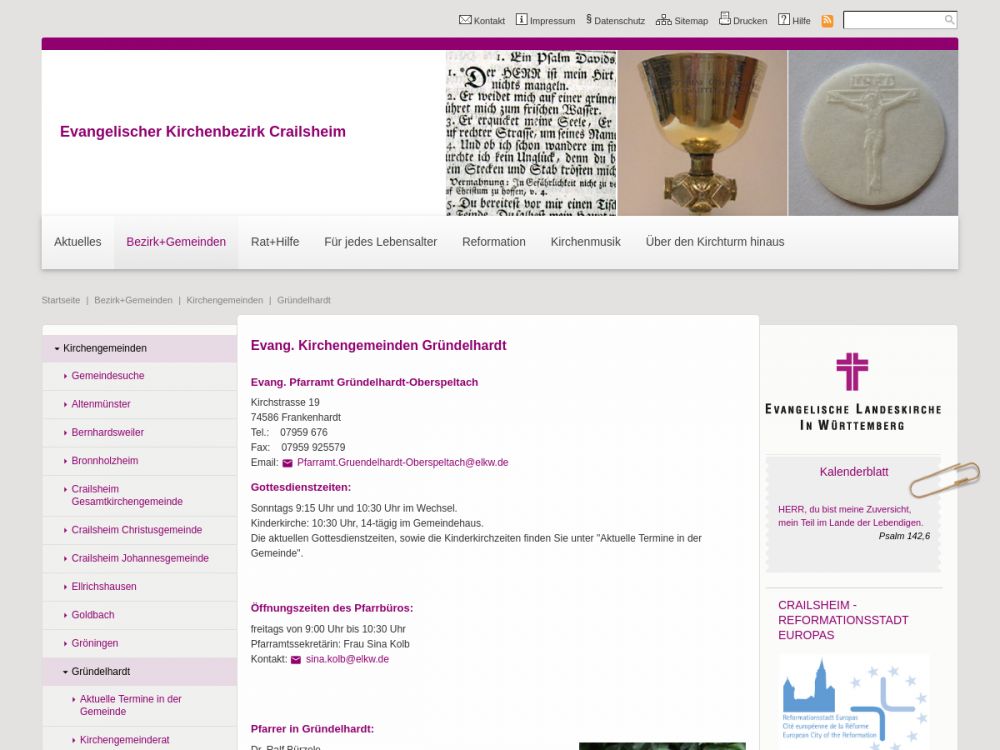Open the Goldbach parish sidebar item
Image resolution: width=1000 pixels, height=750 pixels.
(93, 615)
